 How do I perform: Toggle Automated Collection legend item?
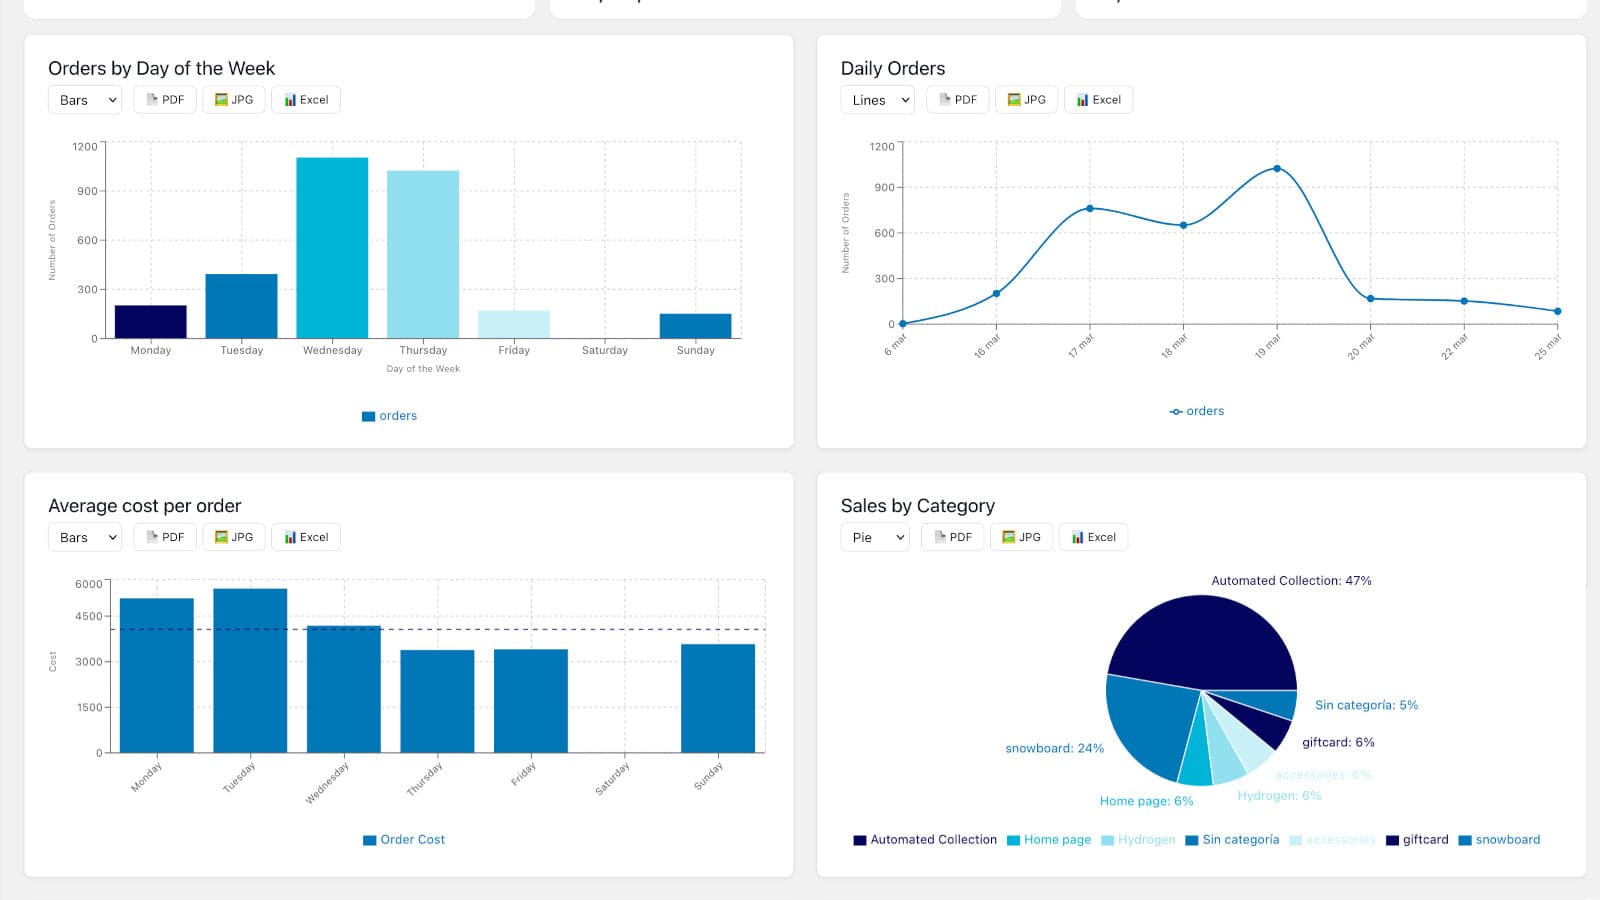pyautogui.click(x=925, y=840)
